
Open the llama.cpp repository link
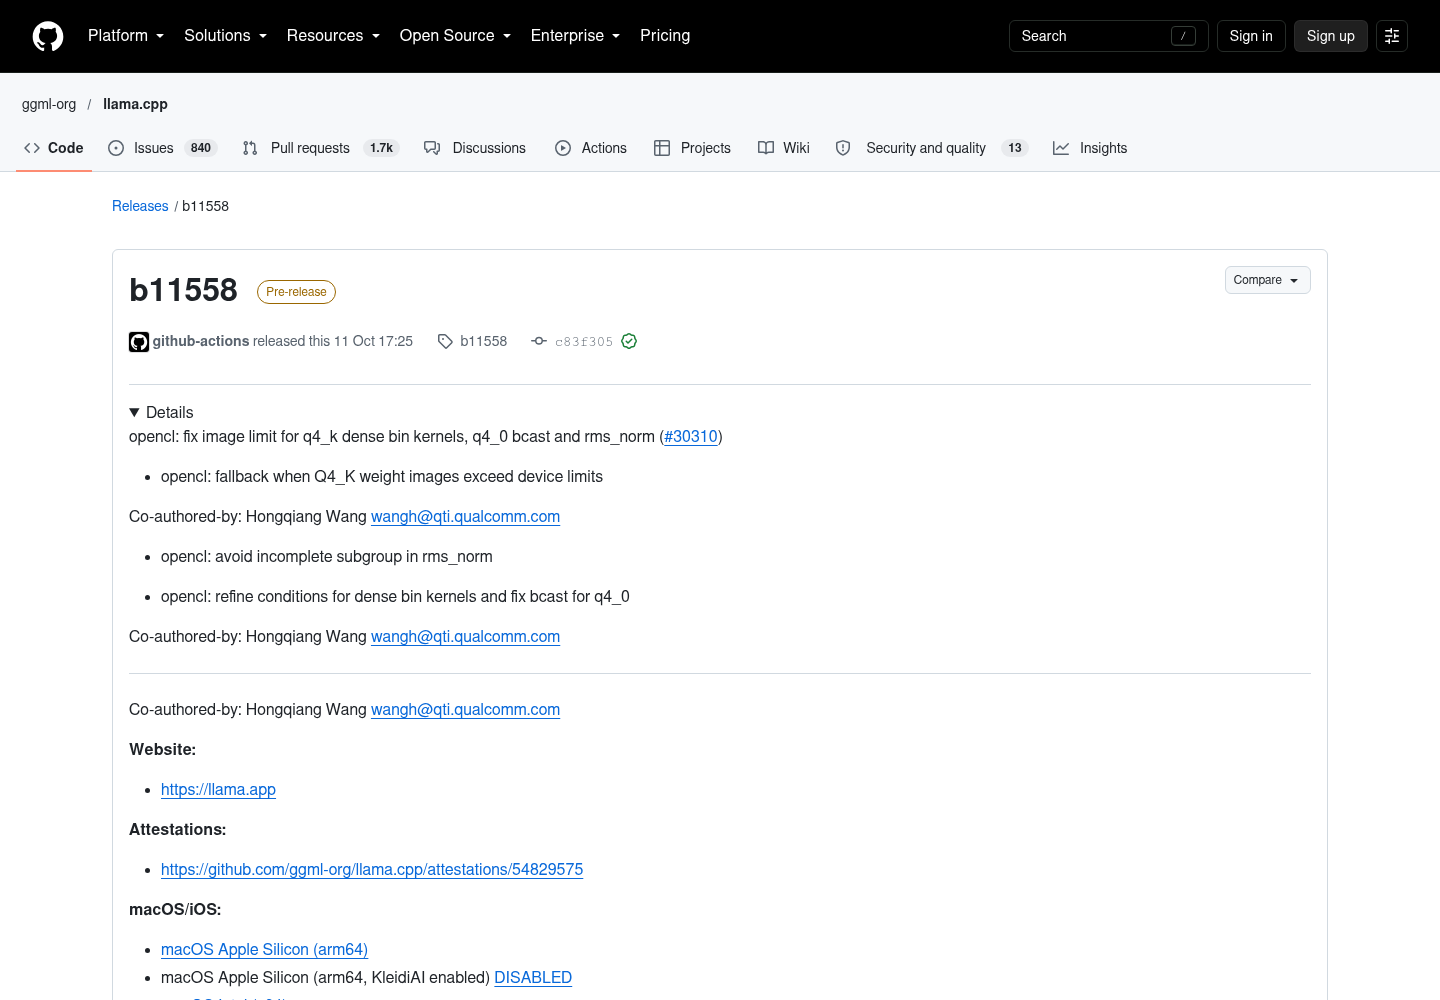point(135,104)
